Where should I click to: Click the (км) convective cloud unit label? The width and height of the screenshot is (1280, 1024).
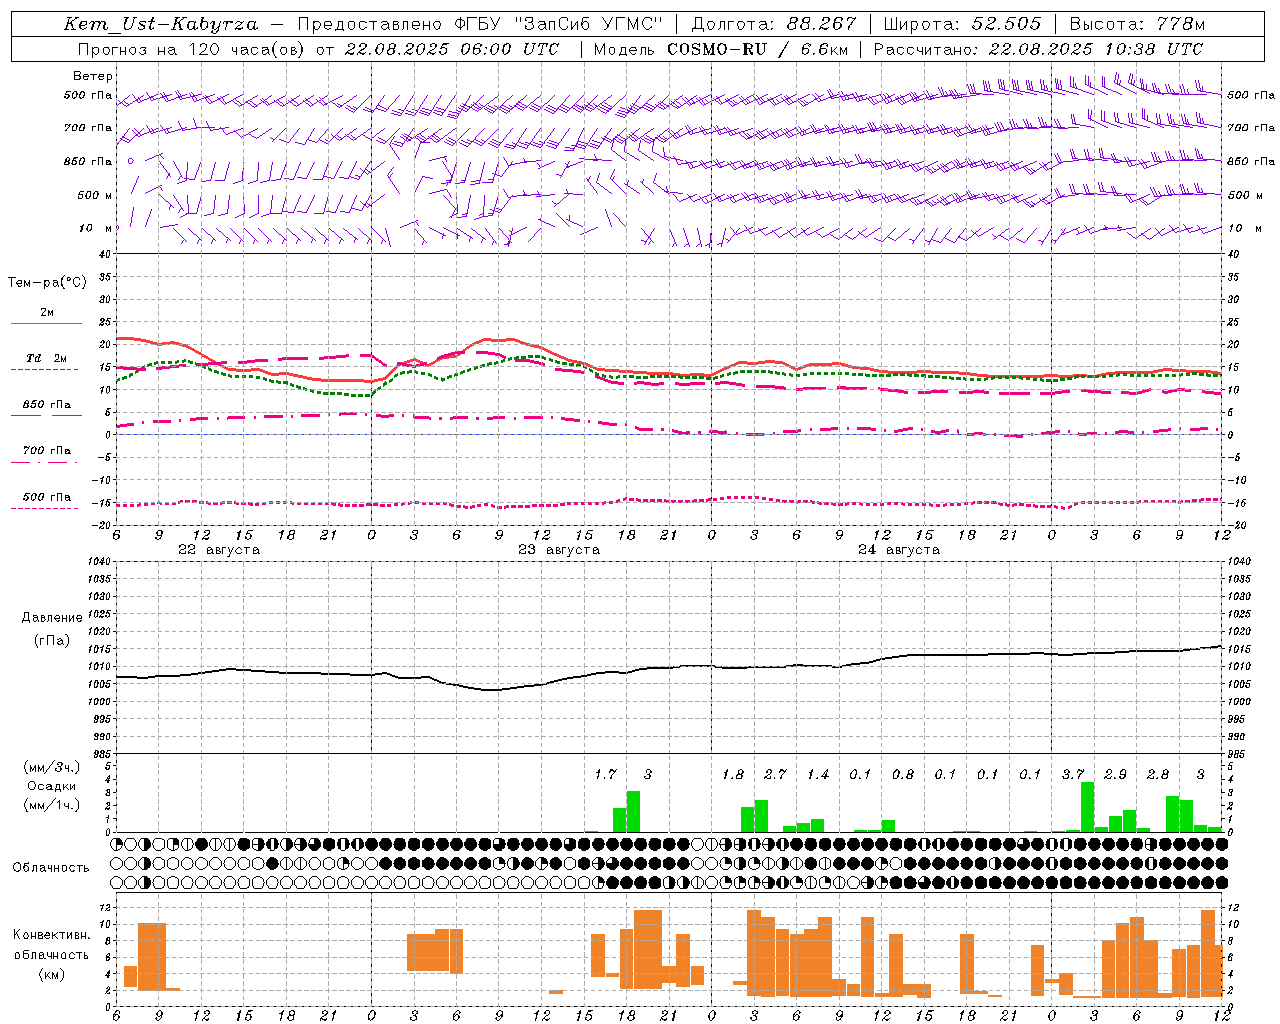51,974
